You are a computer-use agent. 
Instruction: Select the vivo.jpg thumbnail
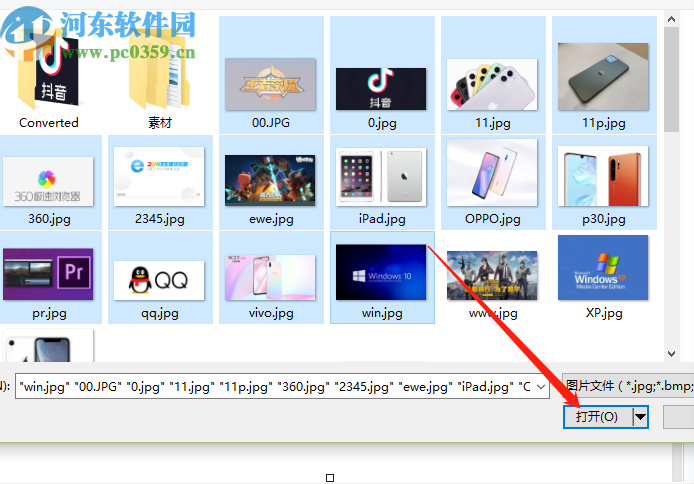click(x=271, y=277)
